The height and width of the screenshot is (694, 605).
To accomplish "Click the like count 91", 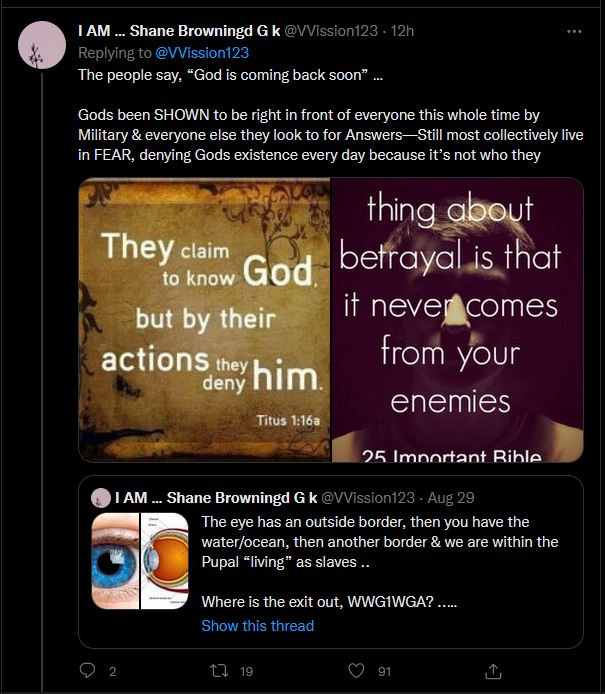I will tap(384, 671).
